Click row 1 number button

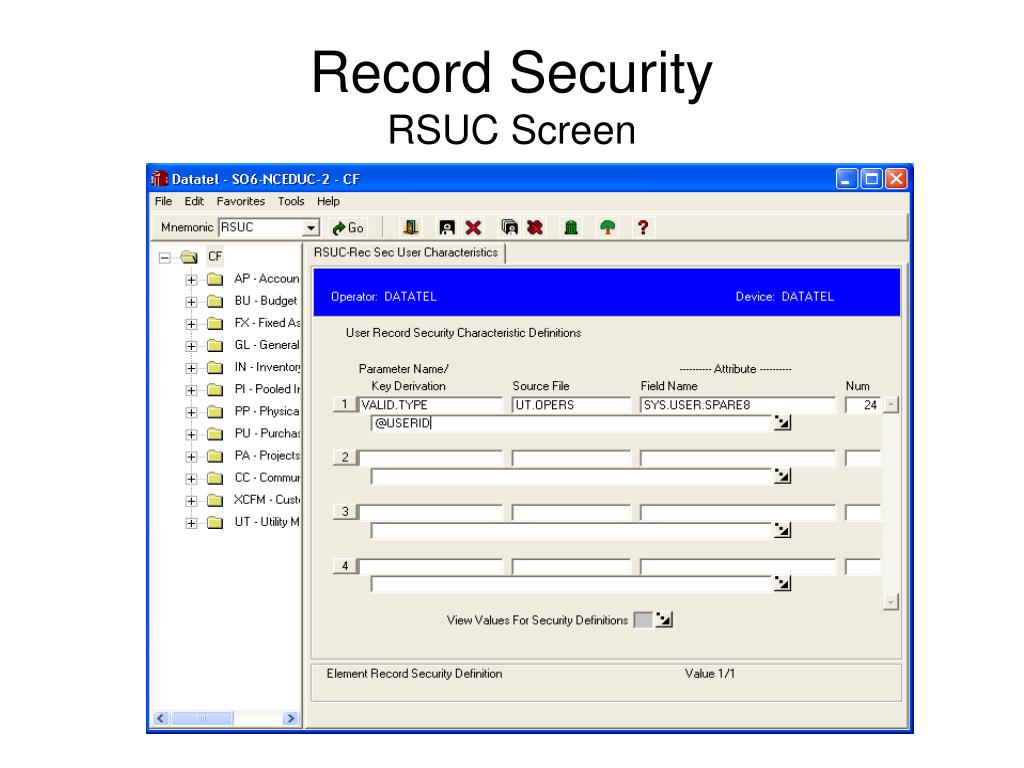pyautogui.click(x=346, y=404)
